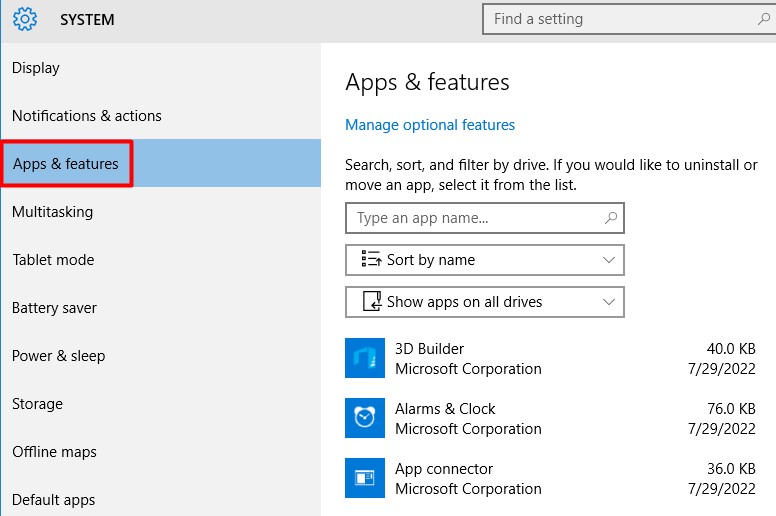776x516 pixels.
Task: Select the 3D Builder entry name
Action: (430, 349)
